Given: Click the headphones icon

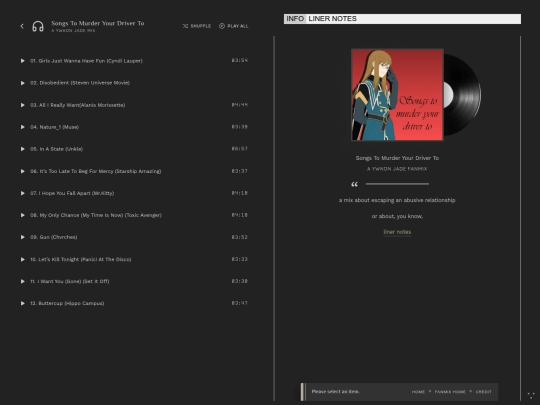Looking at the screenshot, I should pyautogui.click(x=38, y=27).
